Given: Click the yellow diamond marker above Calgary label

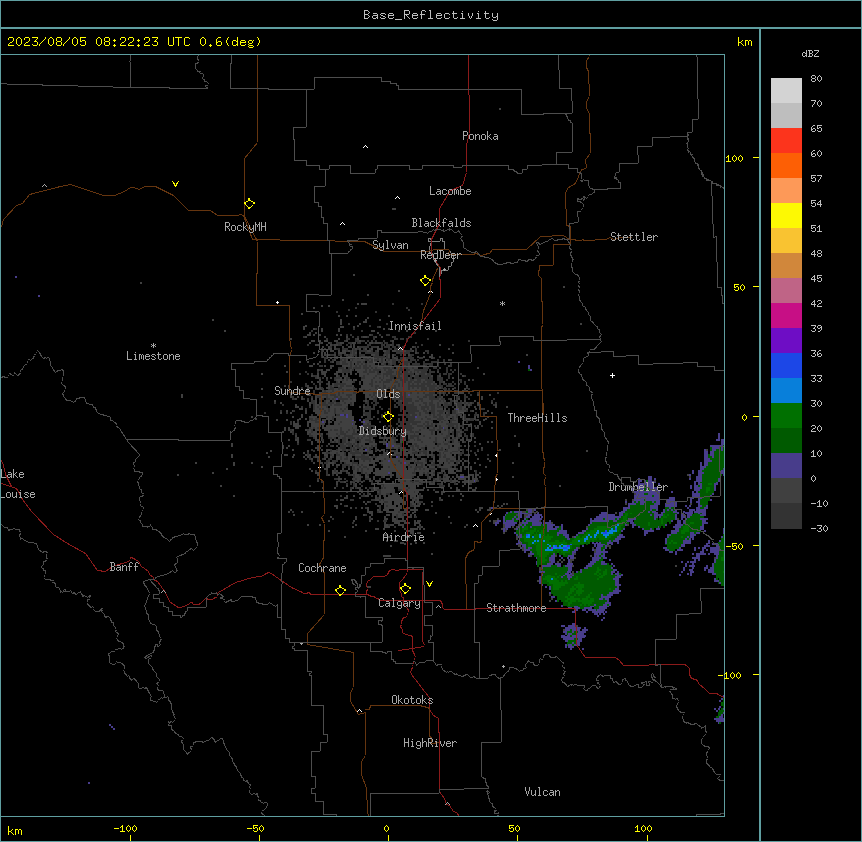Looking at the screenshot, I should 405,589.
